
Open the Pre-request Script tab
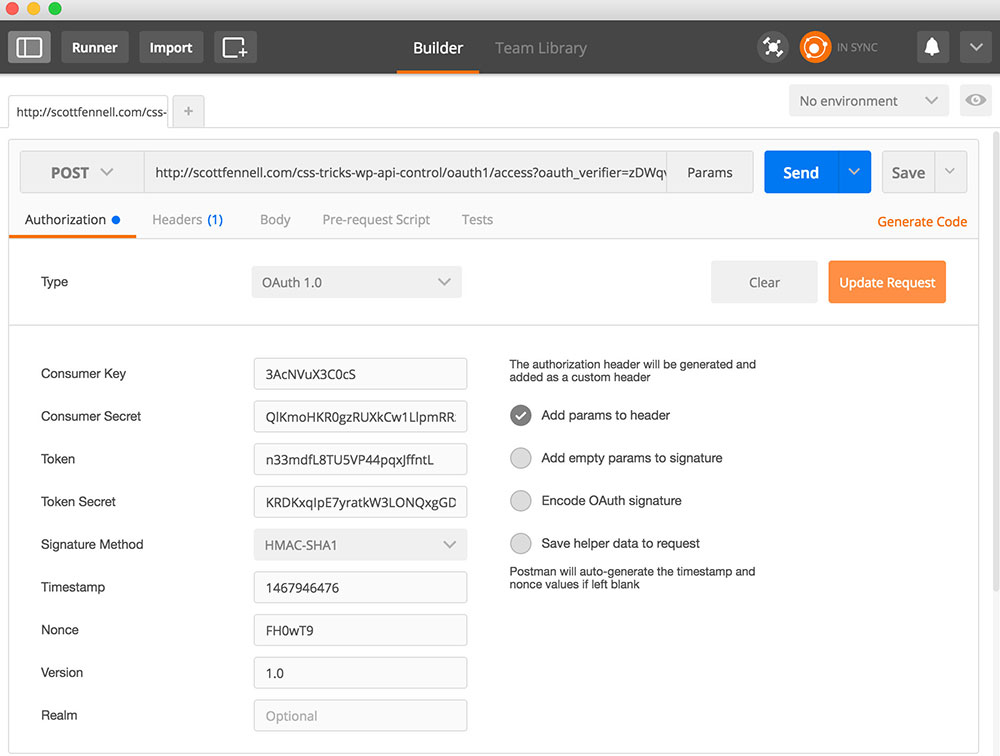376,220
